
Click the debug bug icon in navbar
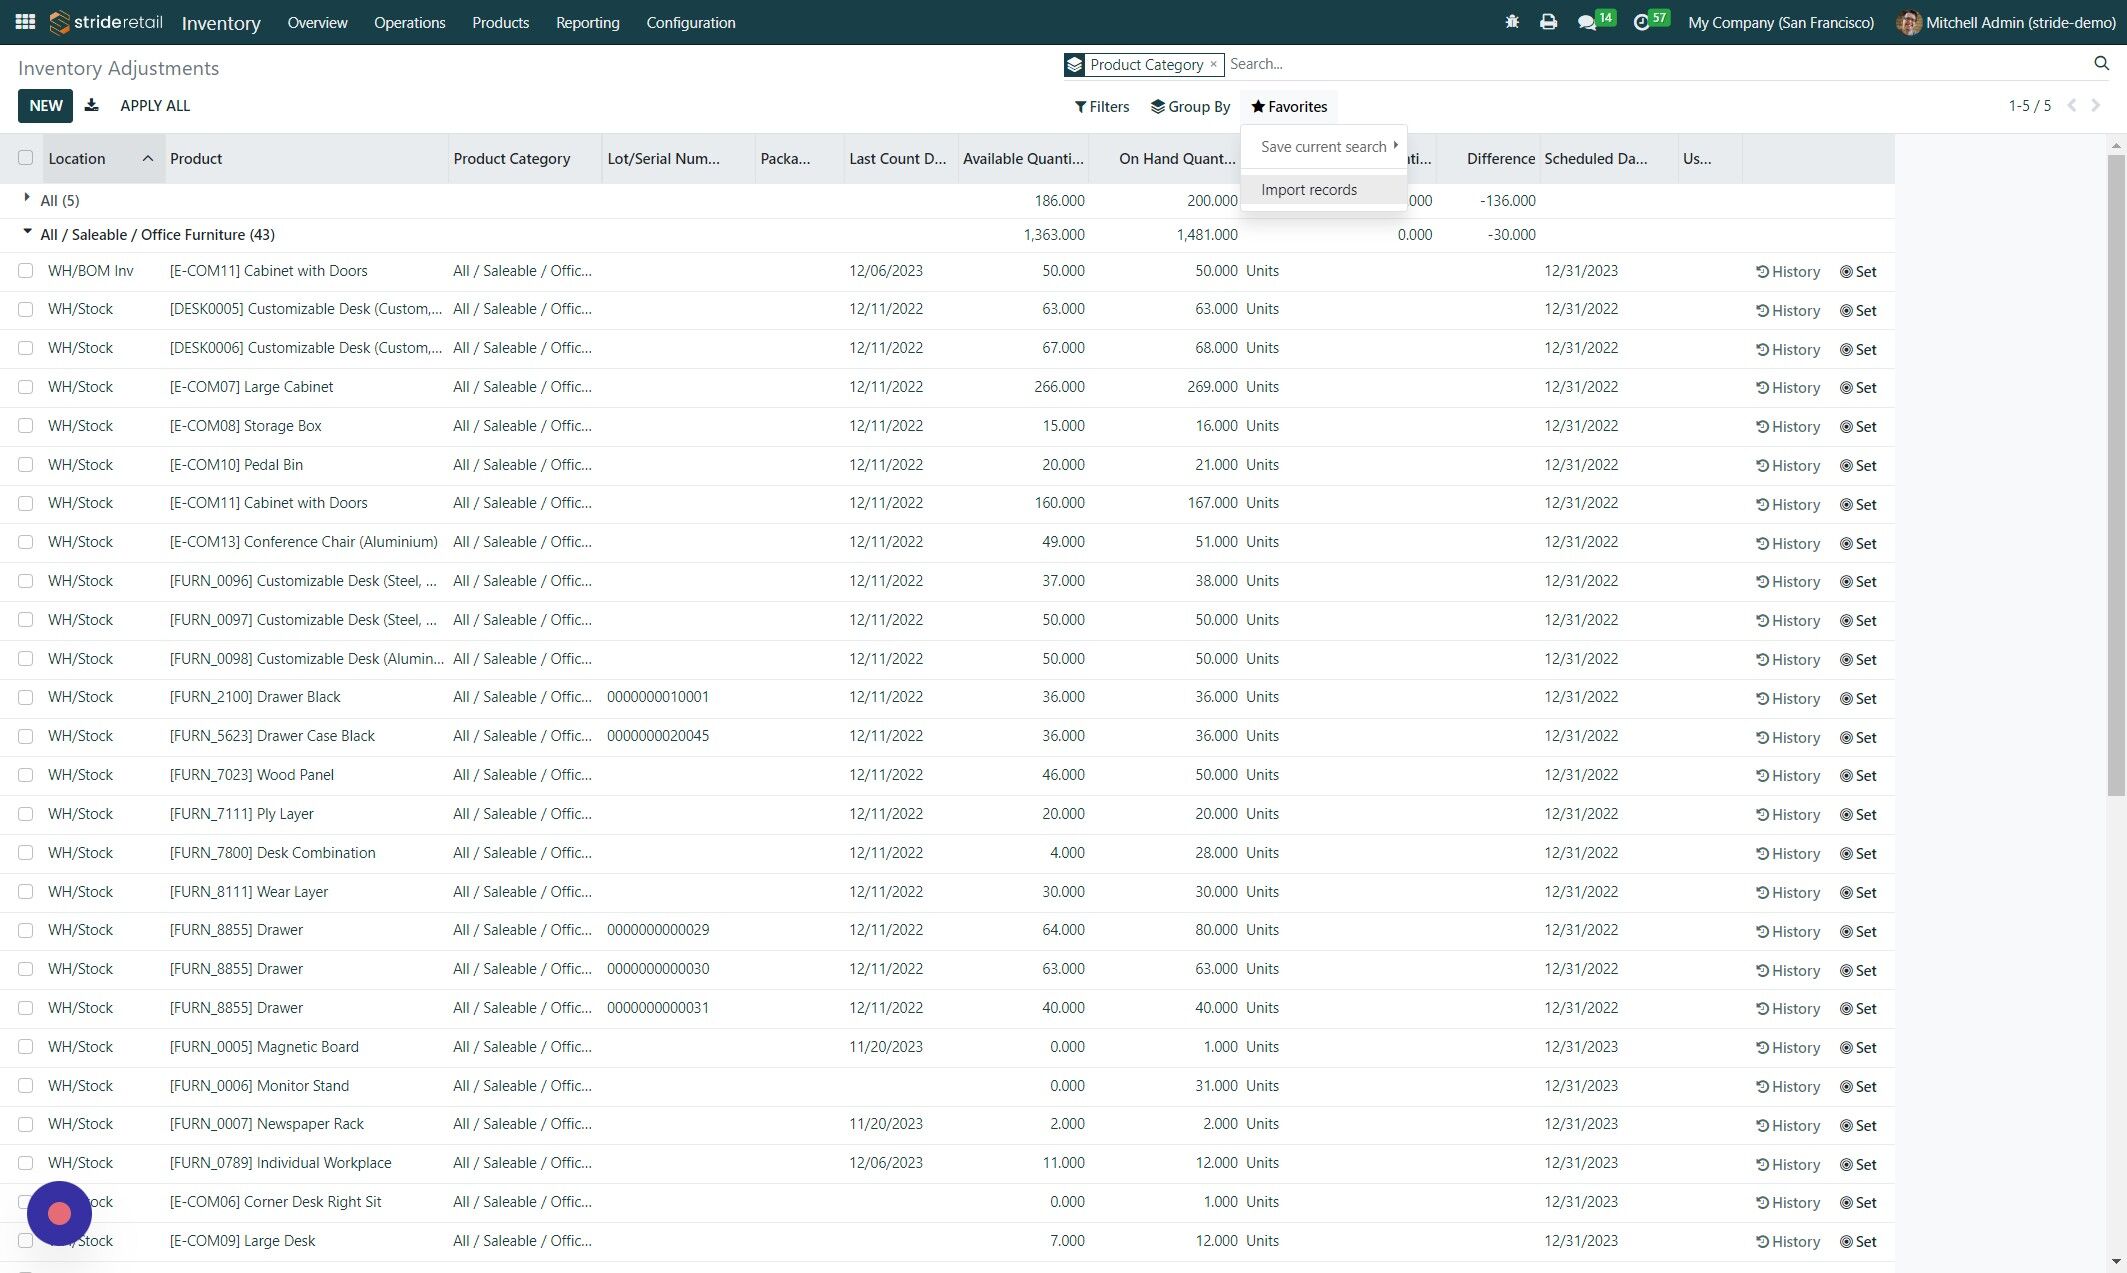(1511, 22)
